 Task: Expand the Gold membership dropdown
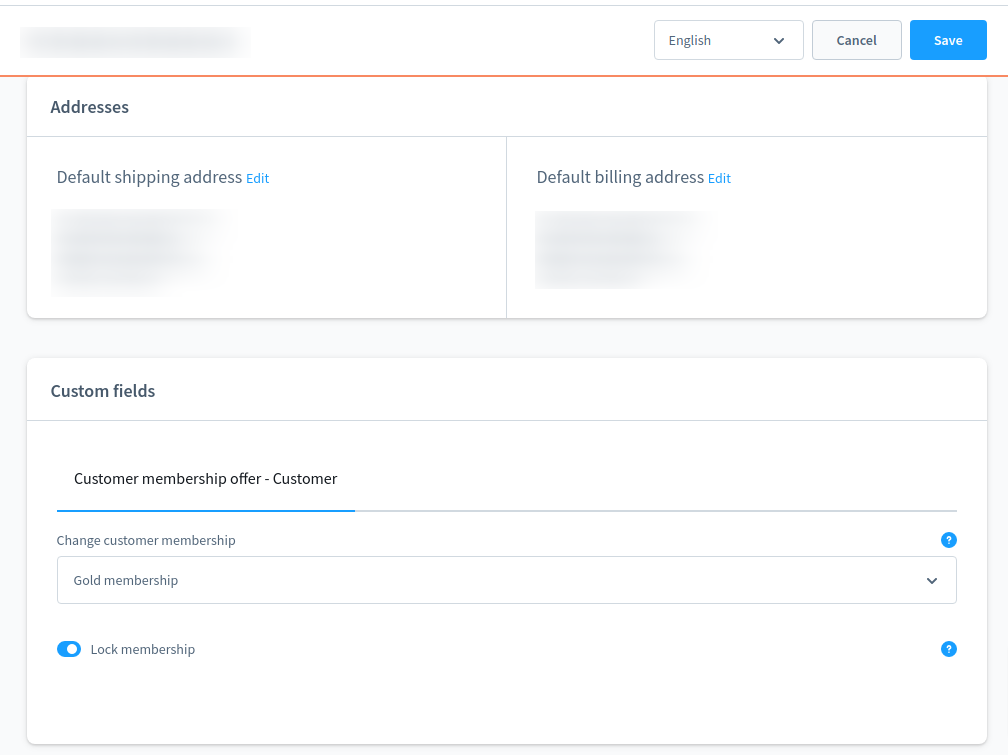pos(507,580)
